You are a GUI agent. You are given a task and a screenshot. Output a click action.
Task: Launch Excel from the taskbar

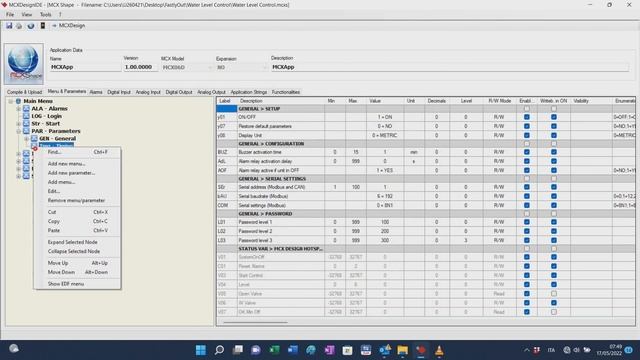(274, 350)
